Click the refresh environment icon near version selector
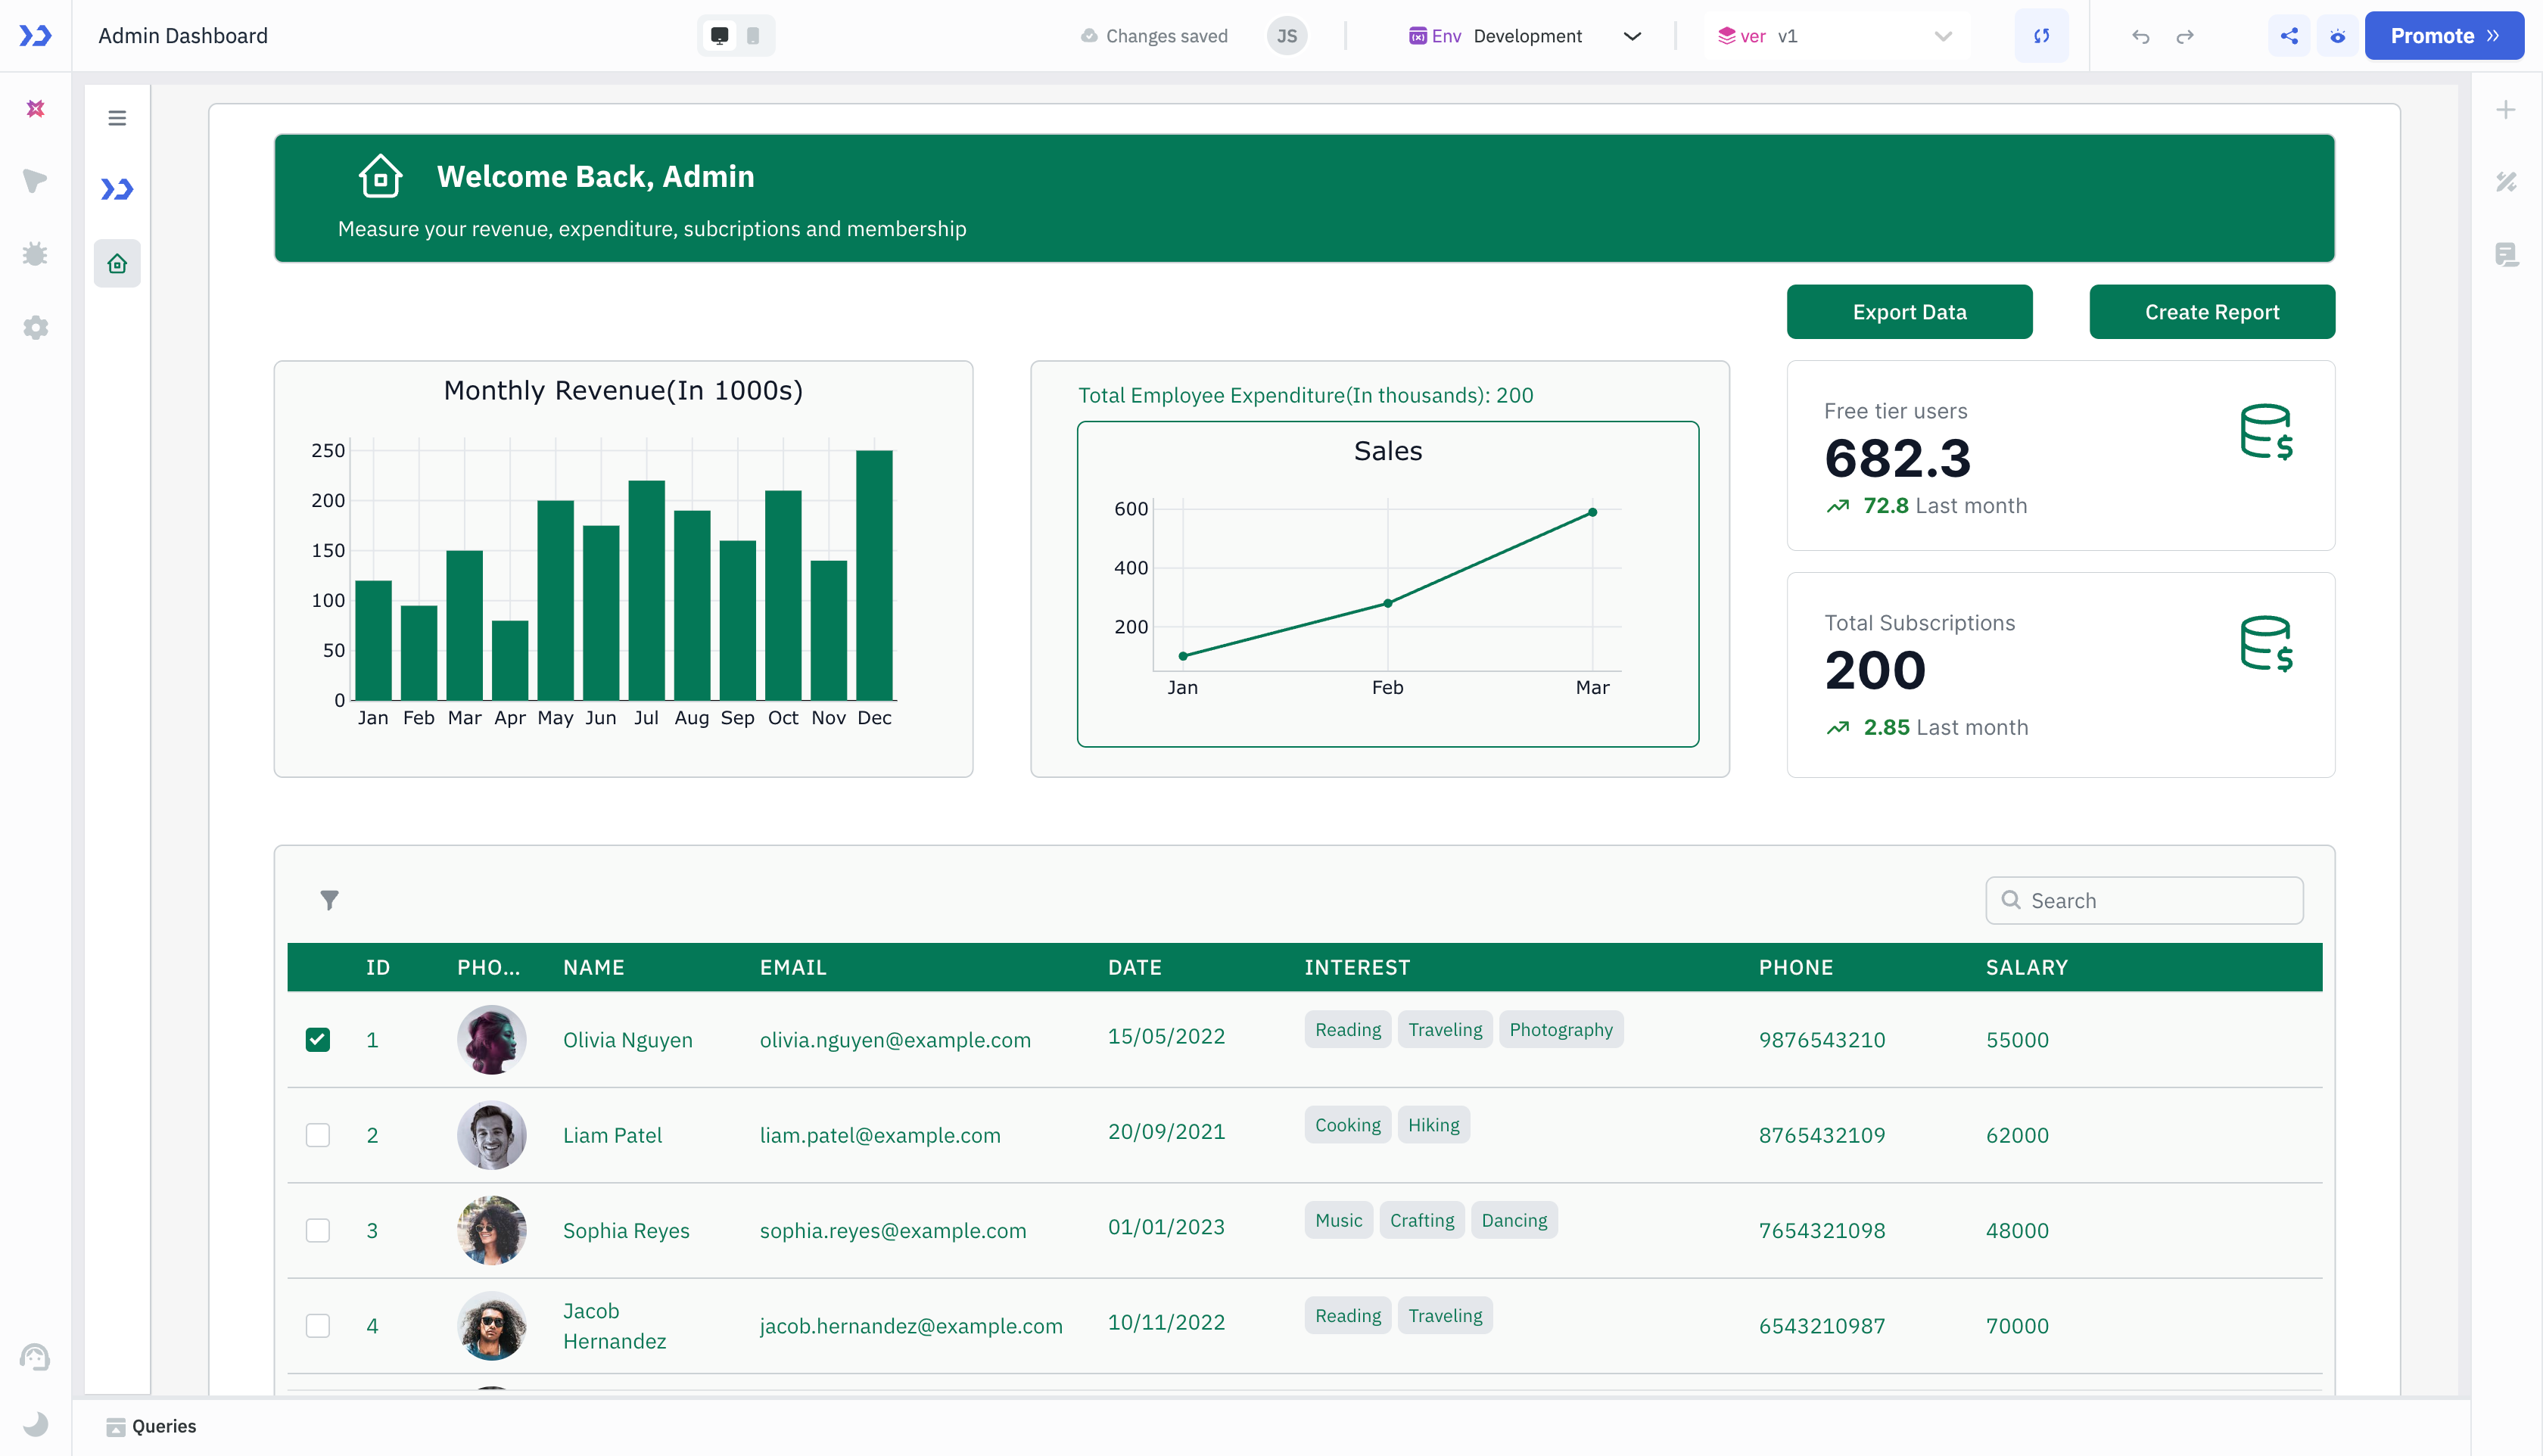 (2042, 35)
